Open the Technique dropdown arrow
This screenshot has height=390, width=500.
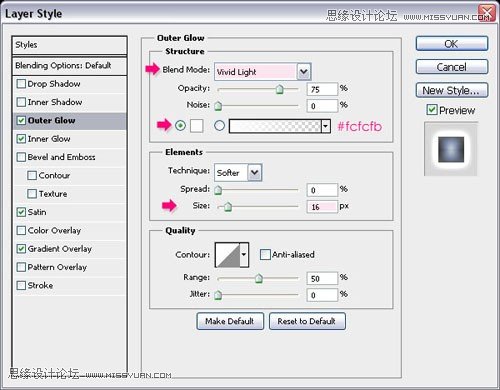[x=255, y=173]
